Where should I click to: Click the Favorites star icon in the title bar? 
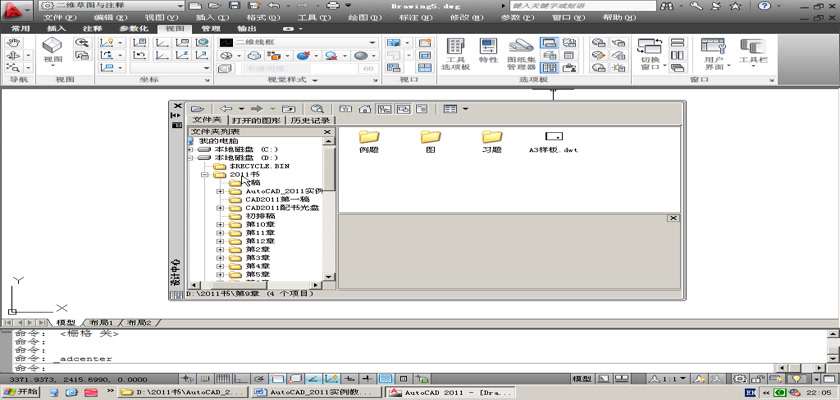coord(736,6)
